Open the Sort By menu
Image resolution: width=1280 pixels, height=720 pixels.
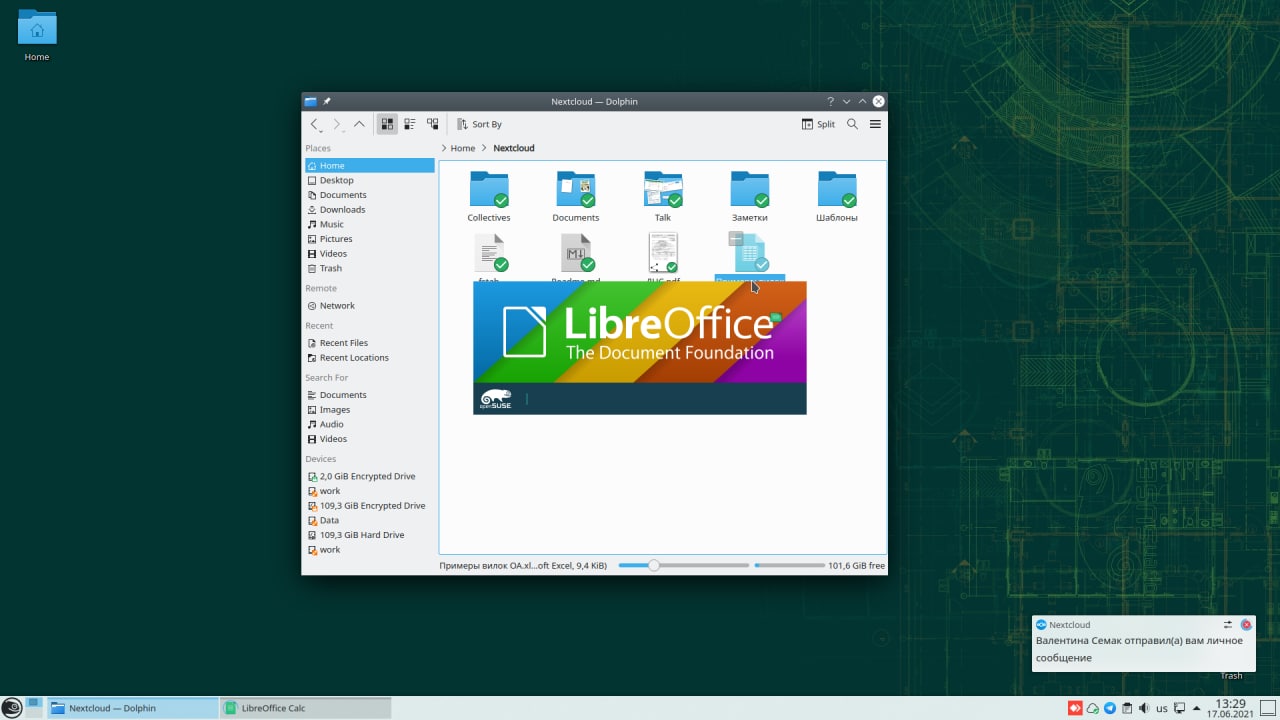(x=479, y=124)
